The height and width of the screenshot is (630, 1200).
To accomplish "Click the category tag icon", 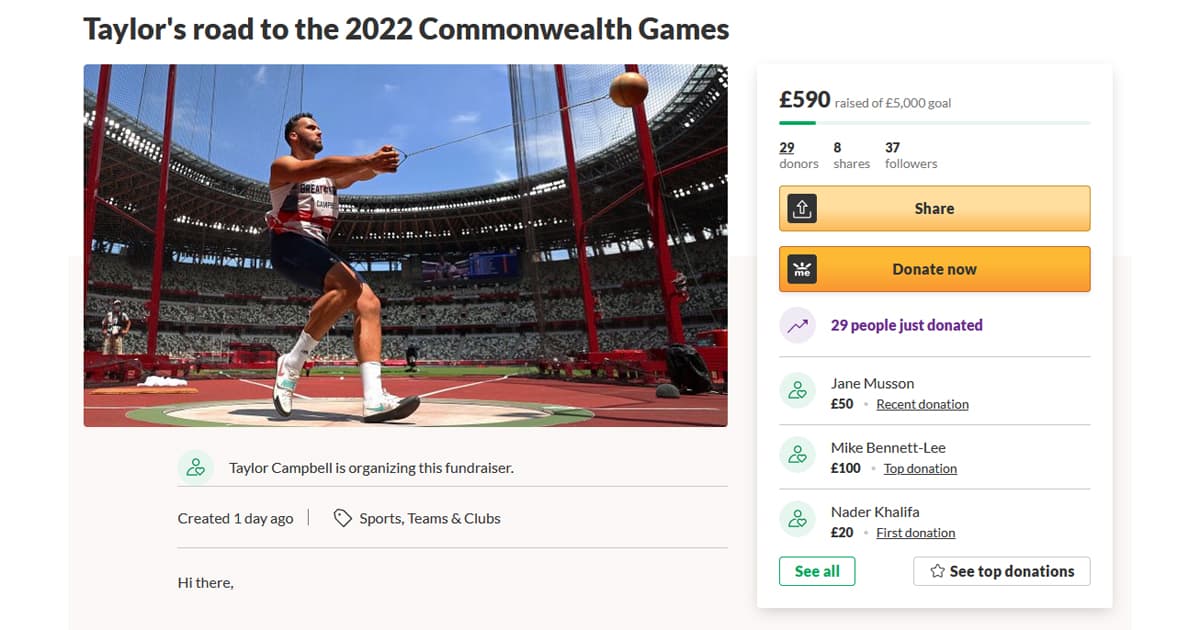I will pos(342,518).
